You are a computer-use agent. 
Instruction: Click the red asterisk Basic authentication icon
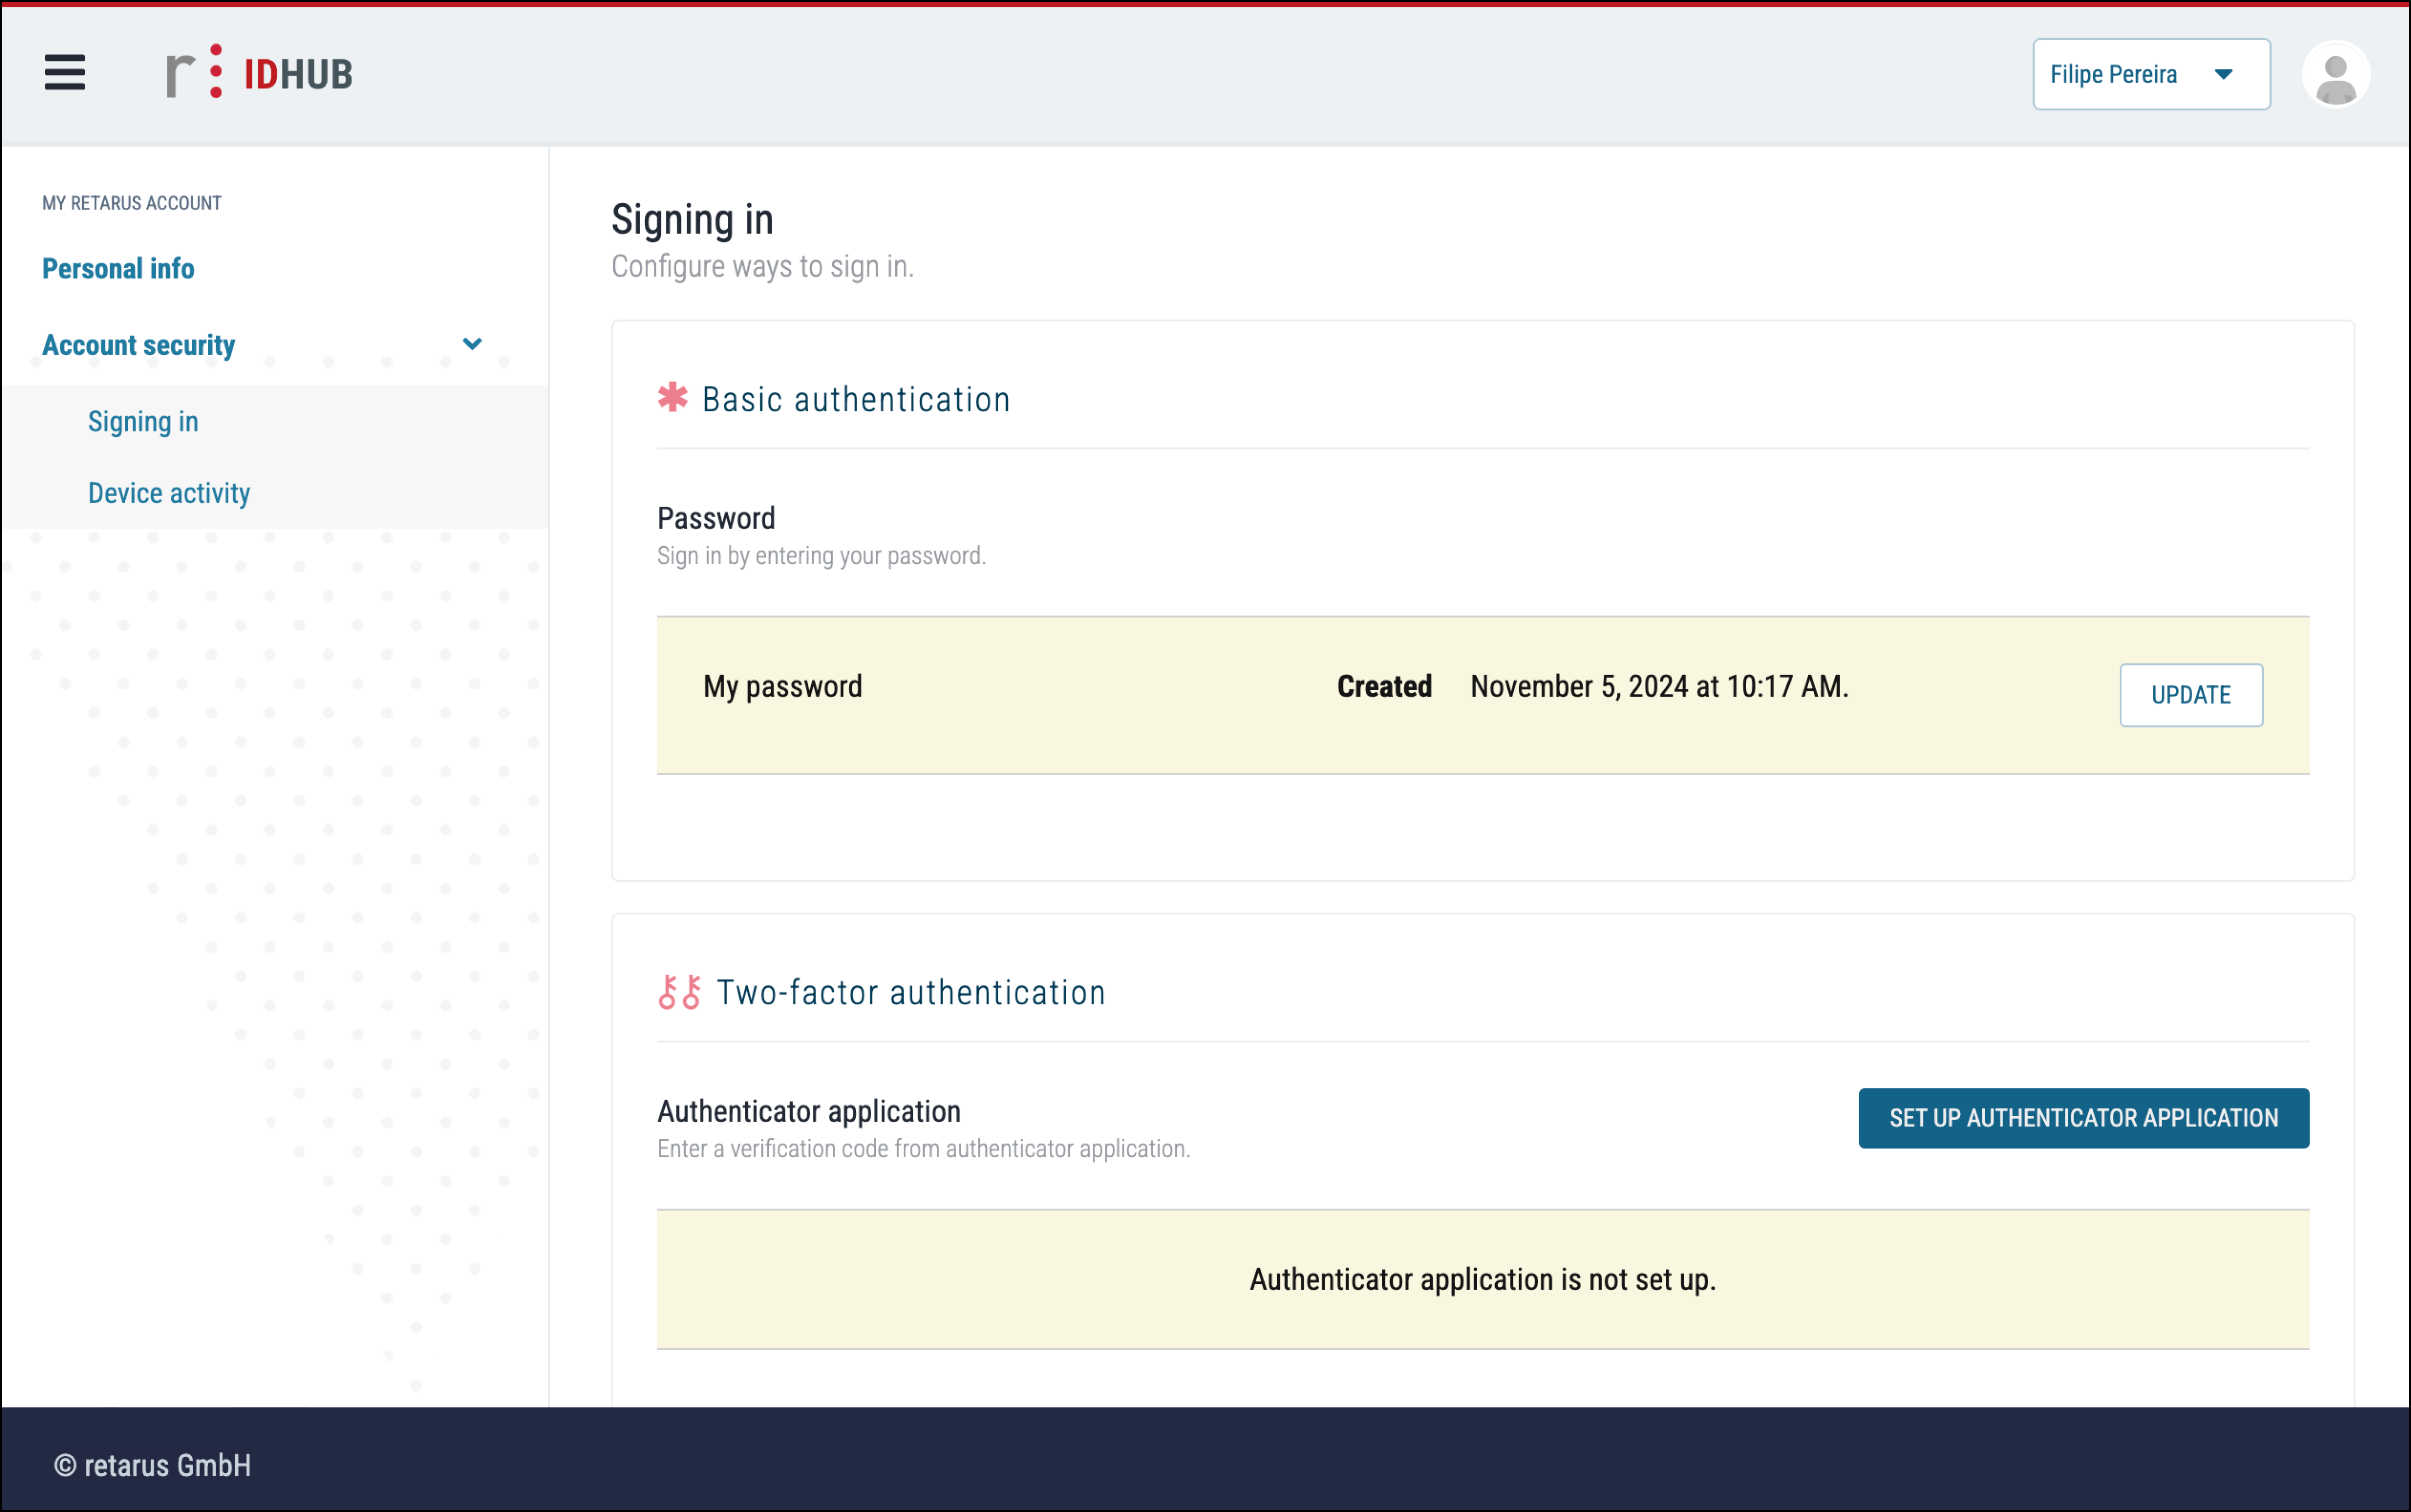point(673,398)
